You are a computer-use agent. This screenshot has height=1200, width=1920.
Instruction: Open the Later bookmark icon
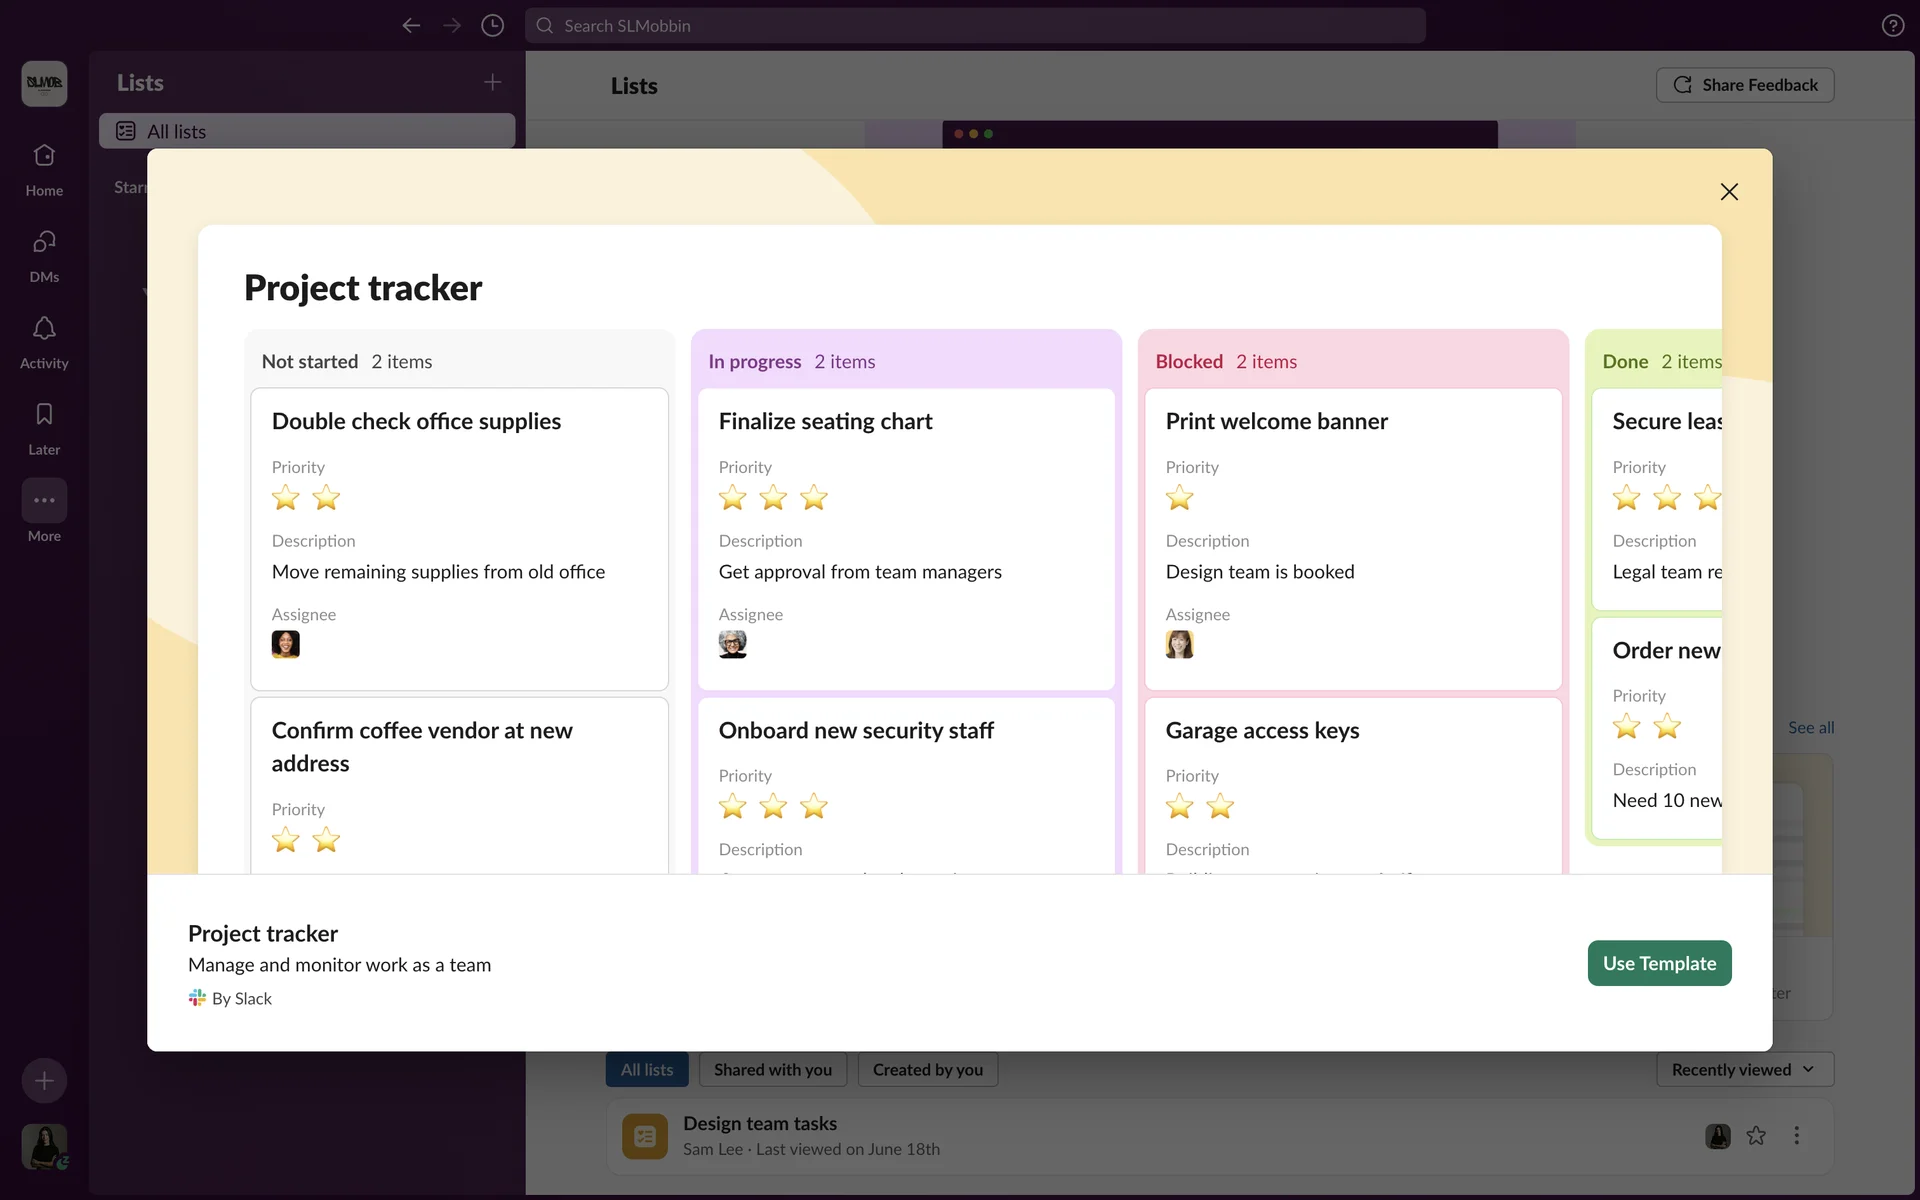click(44, 415)
